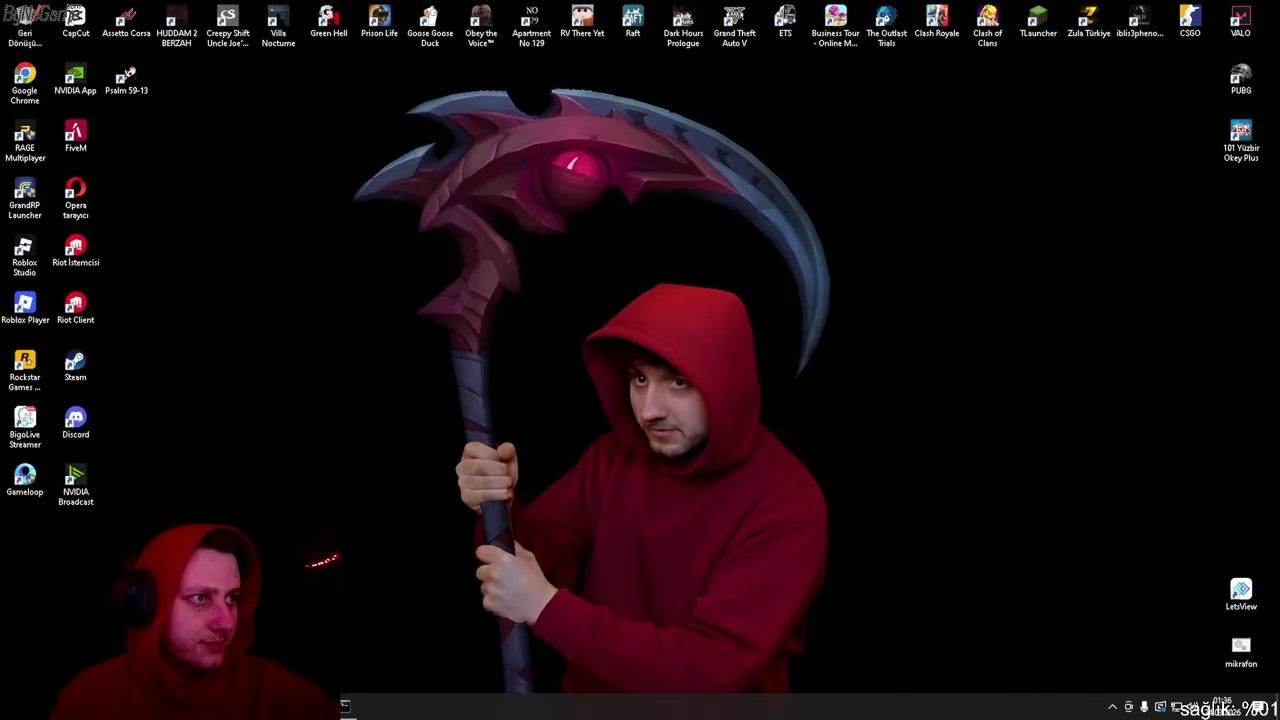Image resolution: width=1280 pixels, height=720 pixels.
Task: Open the Roblox Player icon
Action: [25, 309]
